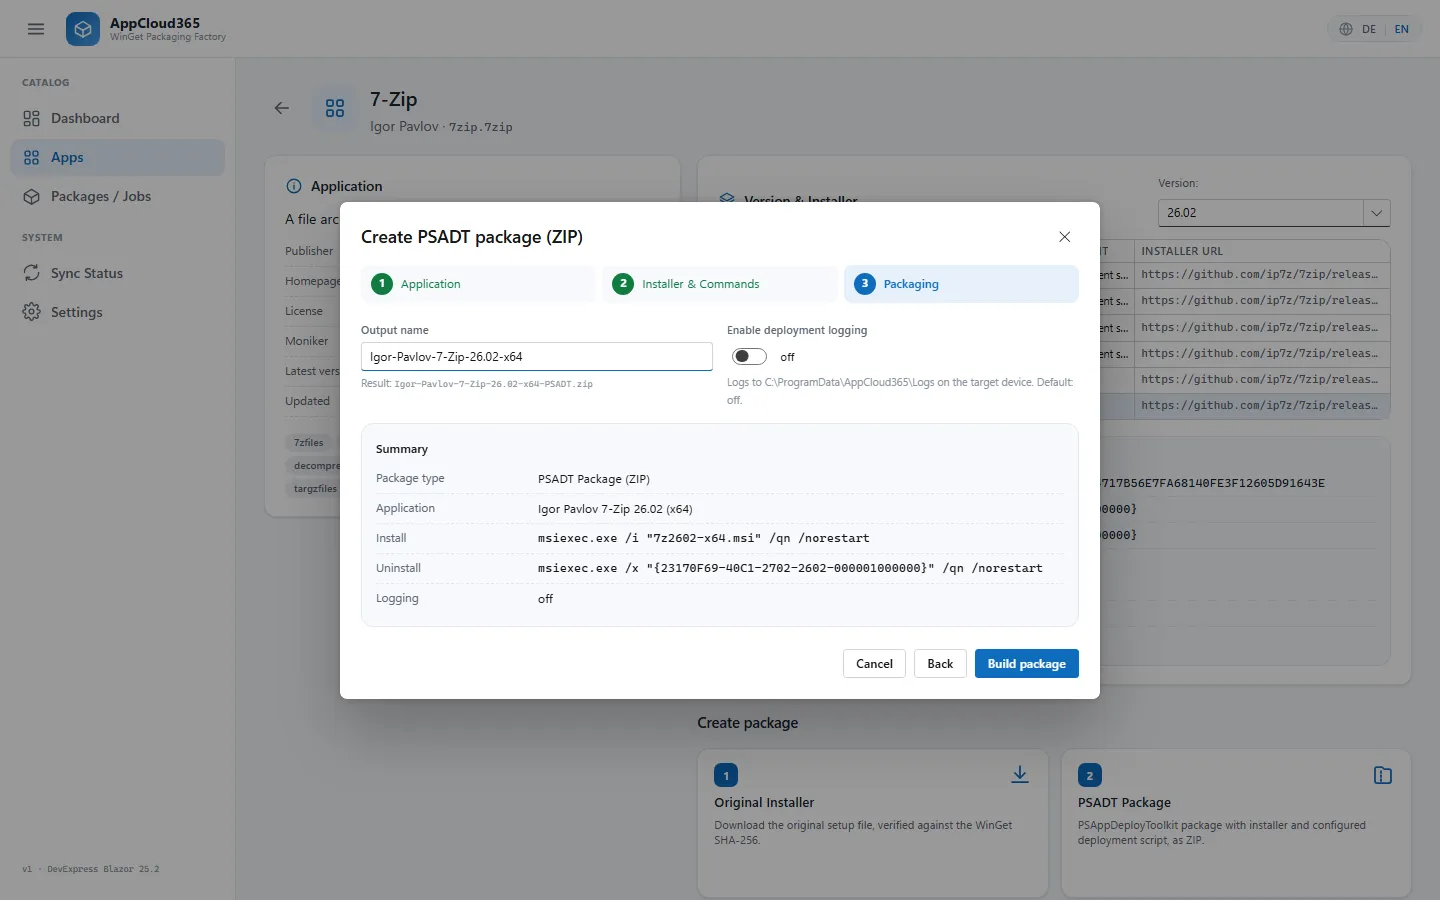Image resolution: width=1440 pixels, height=900 pixels.
Task: Click the Settings gear icon
Action: point(32,312)
